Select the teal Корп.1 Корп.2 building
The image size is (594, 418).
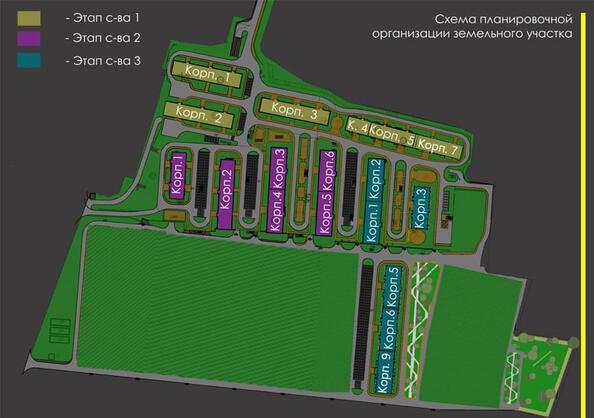pos(375,200)
